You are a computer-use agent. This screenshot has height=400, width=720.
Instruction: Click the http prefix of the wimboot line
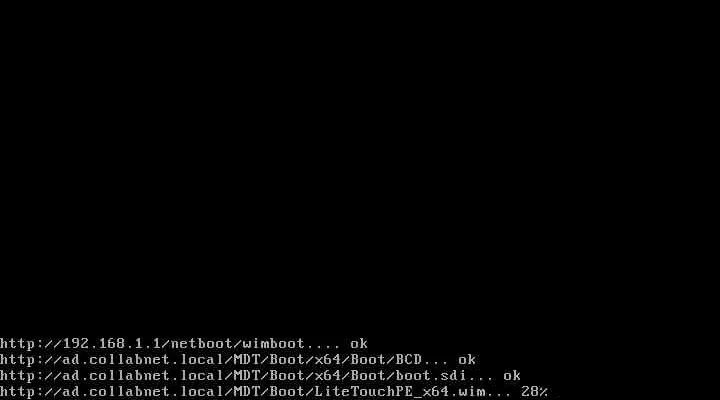point(17,344)
